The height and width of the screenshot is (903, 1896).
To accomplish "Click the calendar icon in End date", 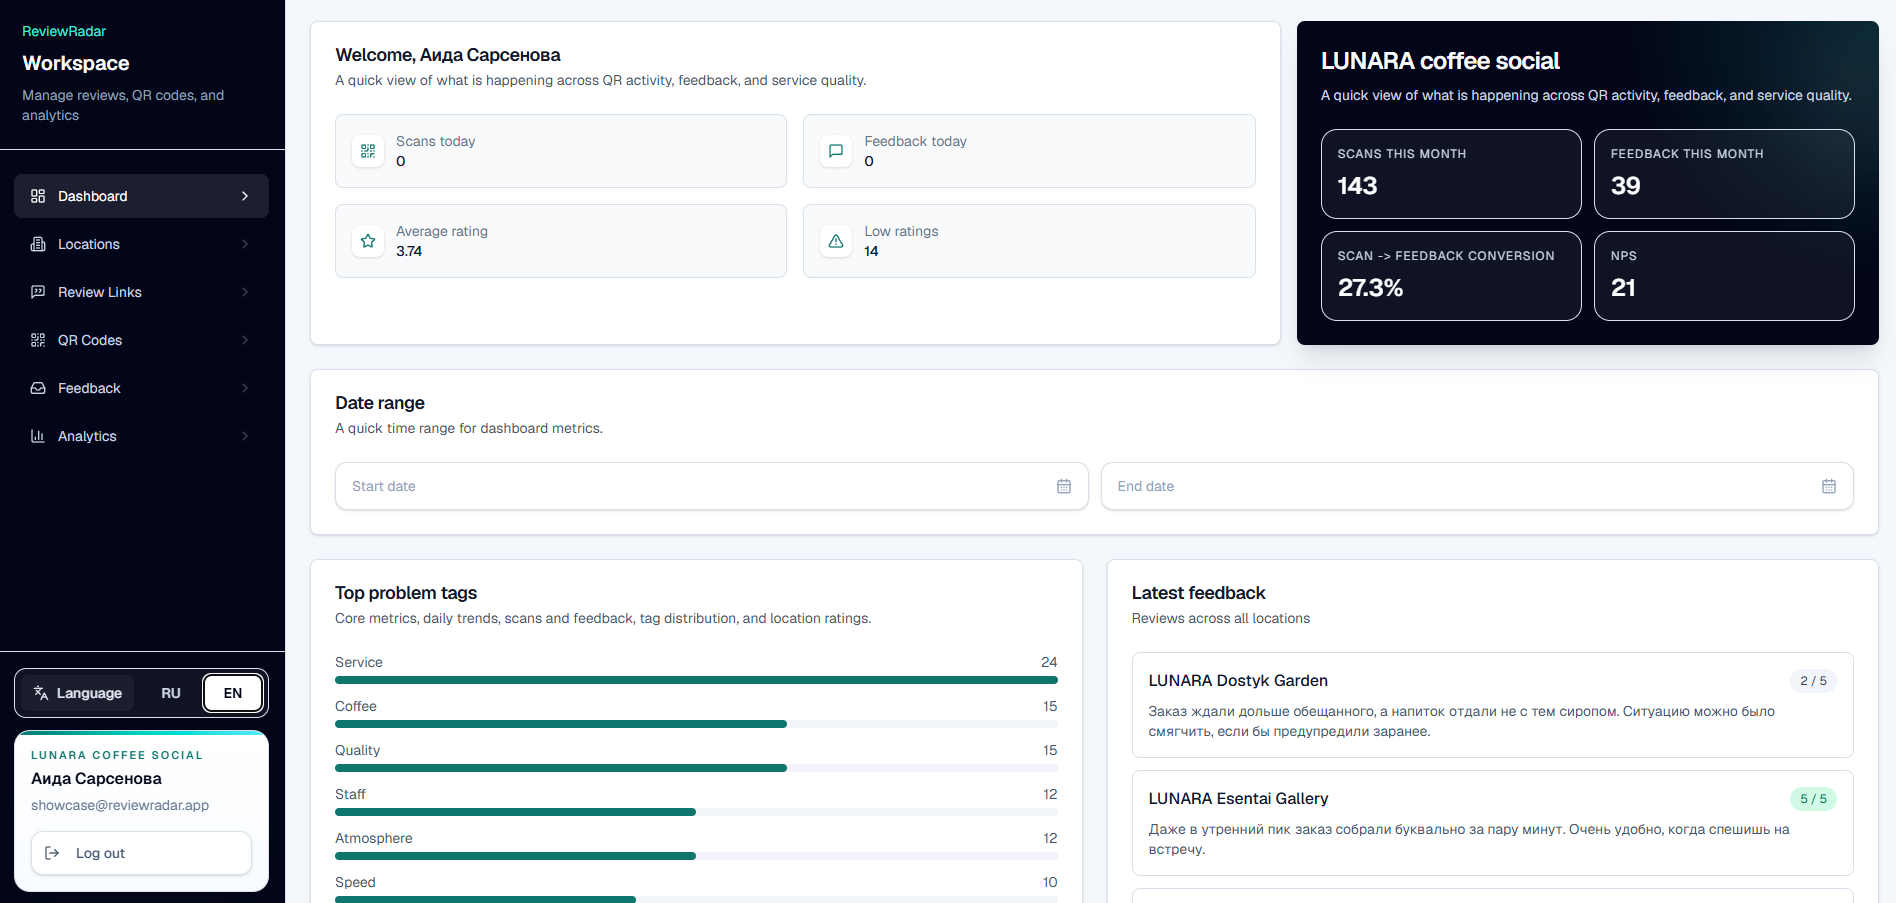I will click(1829, 486).
